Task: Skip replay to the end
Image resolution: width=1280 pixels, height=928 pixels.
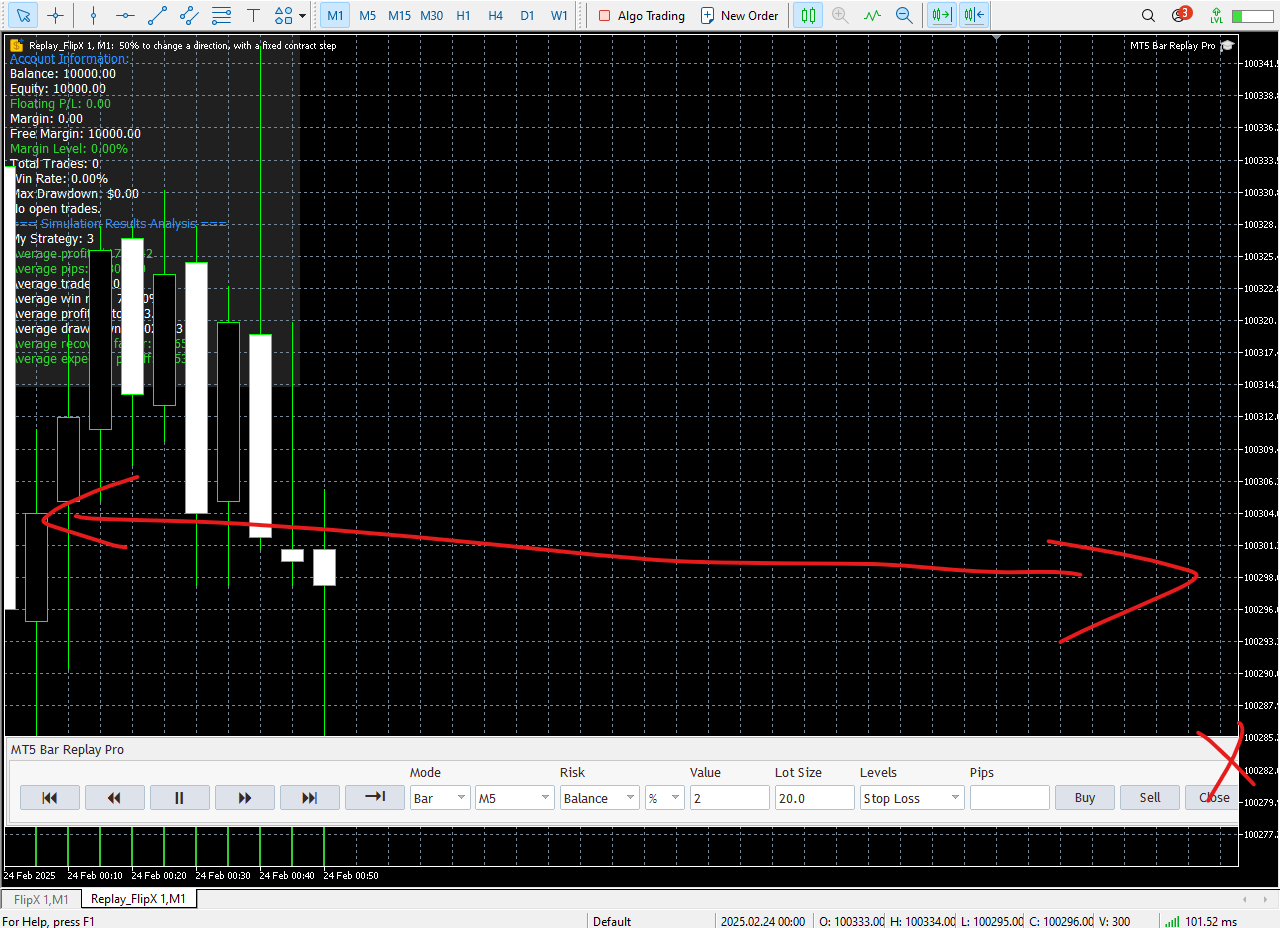Action: 310,797
